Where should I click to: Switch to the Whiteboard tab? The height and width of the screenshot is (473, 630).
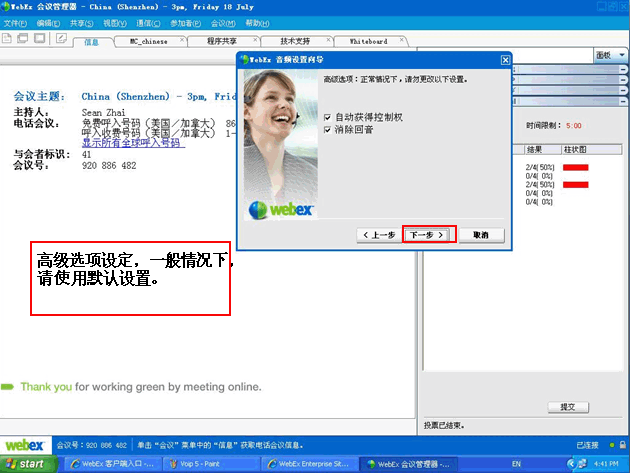[368, 41]
